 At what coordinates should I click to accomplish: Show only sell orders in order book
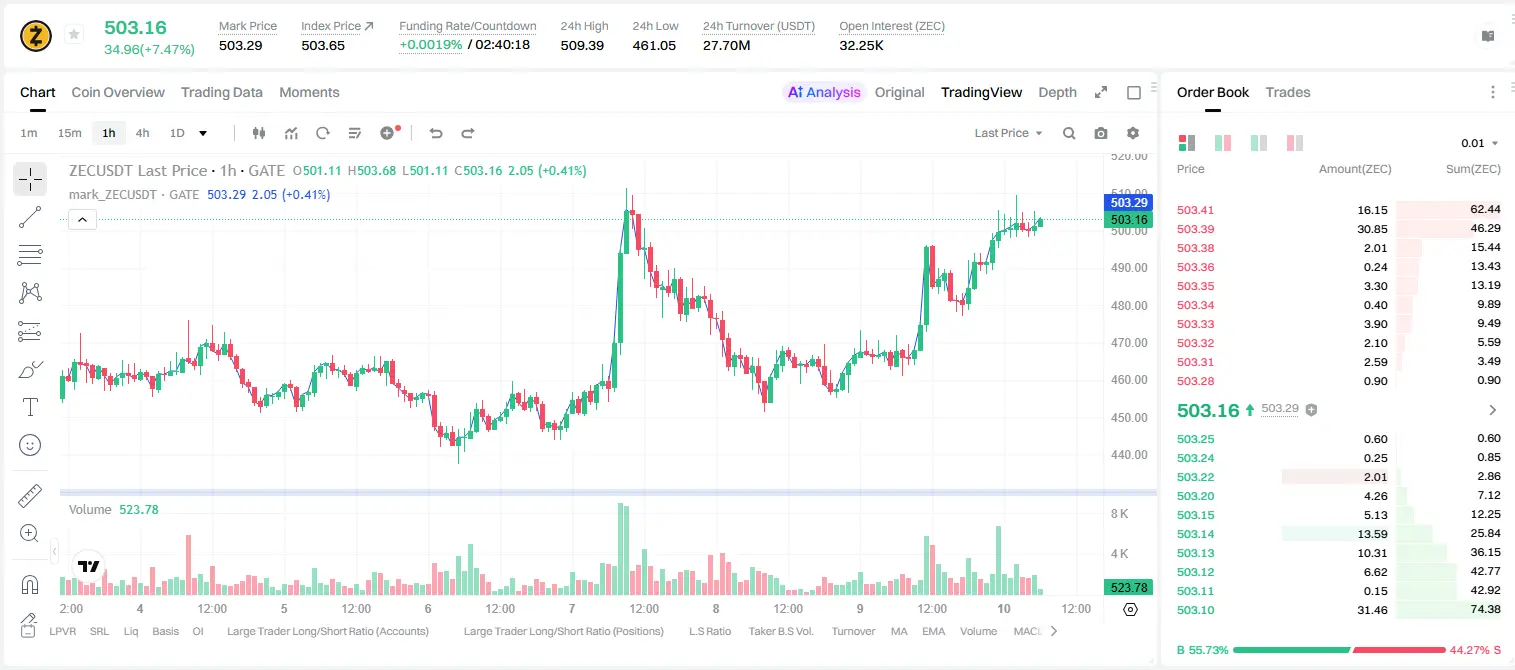tap(1295, 143)
